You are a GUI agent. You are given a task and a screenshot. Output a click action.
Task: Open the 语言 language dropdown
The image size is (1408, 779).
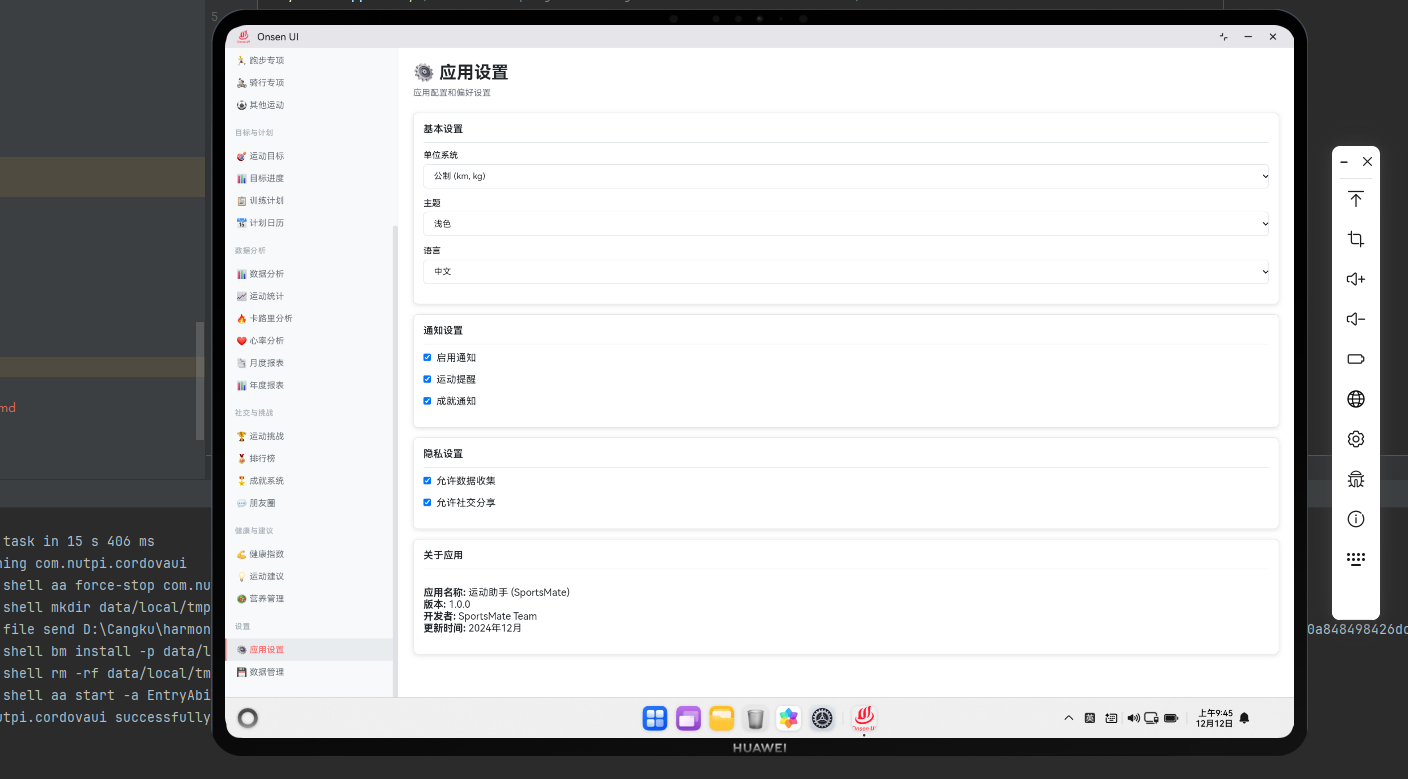[845, 271]
